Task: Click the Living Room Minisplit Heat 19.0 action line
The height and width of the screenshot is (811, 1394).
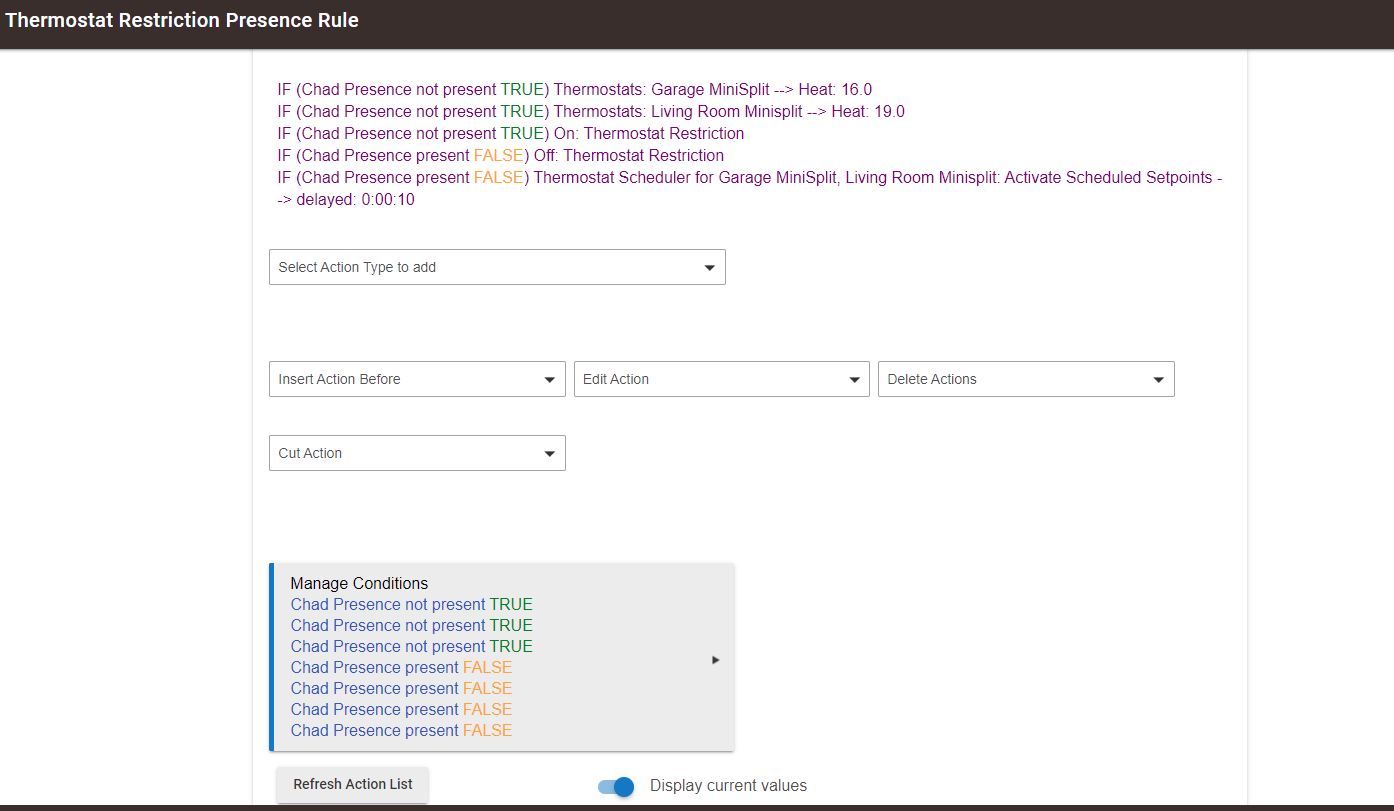Action: 591,111
